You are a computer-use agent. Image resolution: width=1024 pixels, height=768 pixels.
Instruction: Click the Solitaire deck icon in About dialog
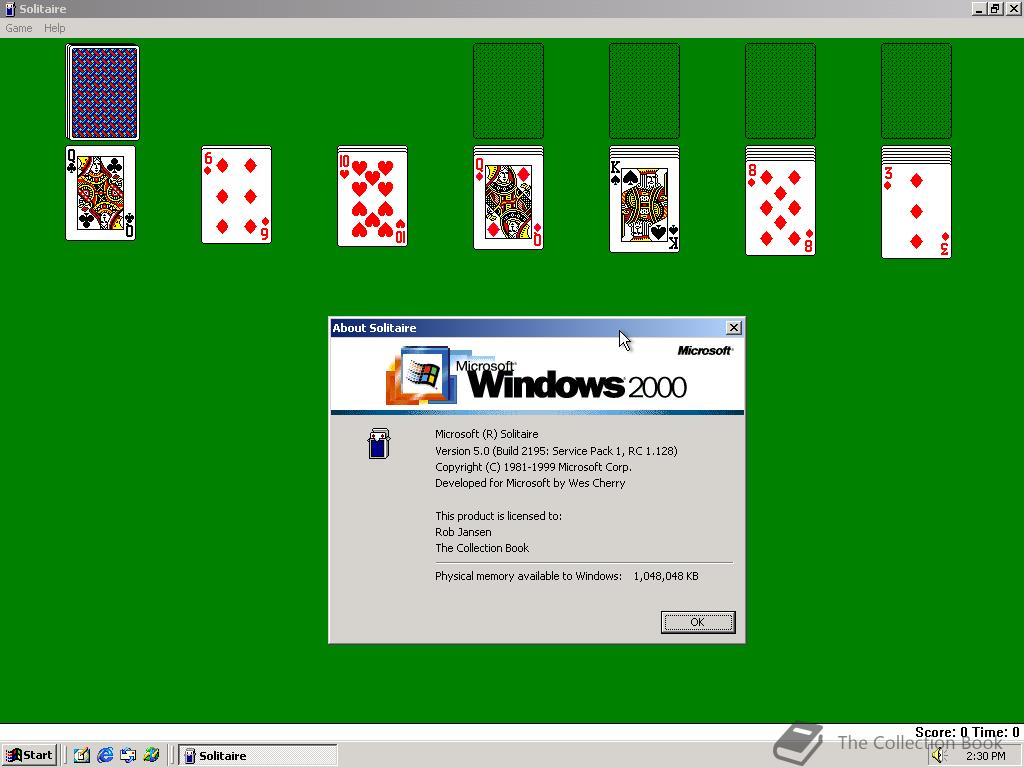click(x=379, y=443)
